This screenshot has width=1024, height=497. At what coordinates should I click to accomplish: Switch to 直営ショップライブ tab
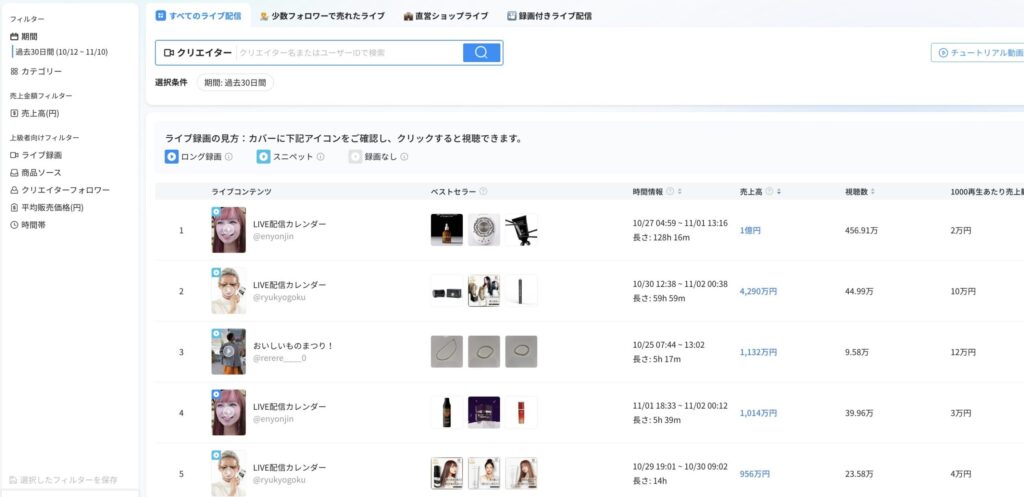(x=446, y=16)
